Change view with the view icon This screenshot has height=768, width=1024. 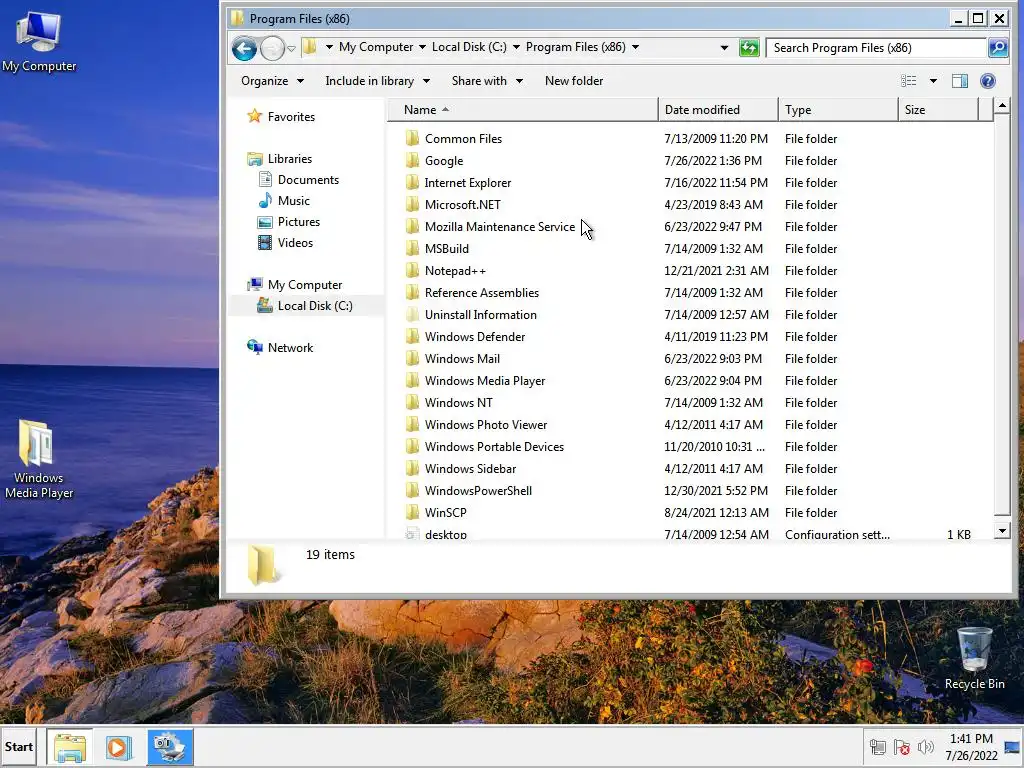tap(908, 81)
